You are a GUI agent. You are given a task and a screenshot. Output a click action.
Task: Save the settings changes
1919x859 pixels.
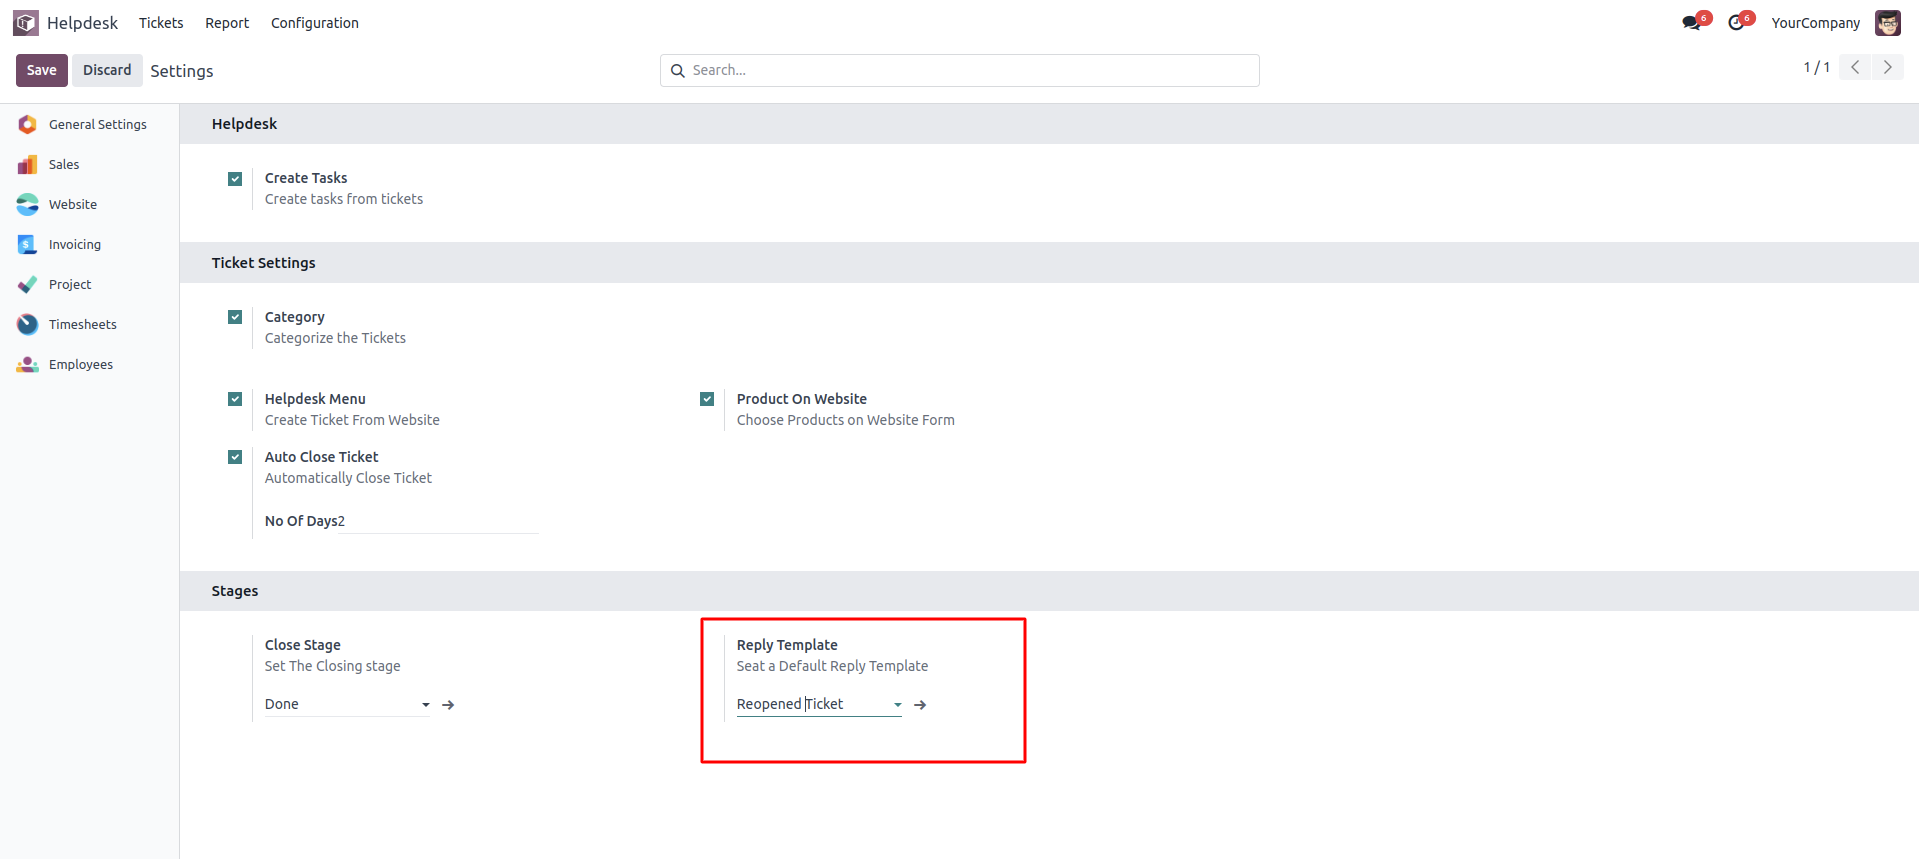42,70
